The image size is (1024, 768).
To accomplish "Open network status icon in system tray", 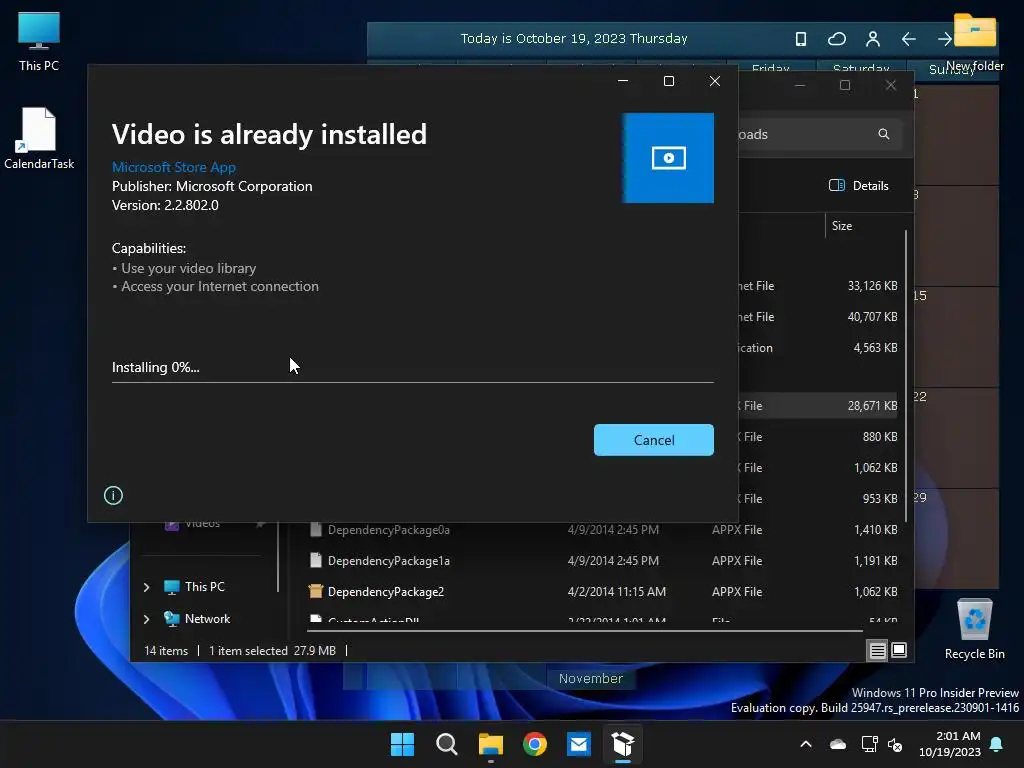I will point(869,744).
